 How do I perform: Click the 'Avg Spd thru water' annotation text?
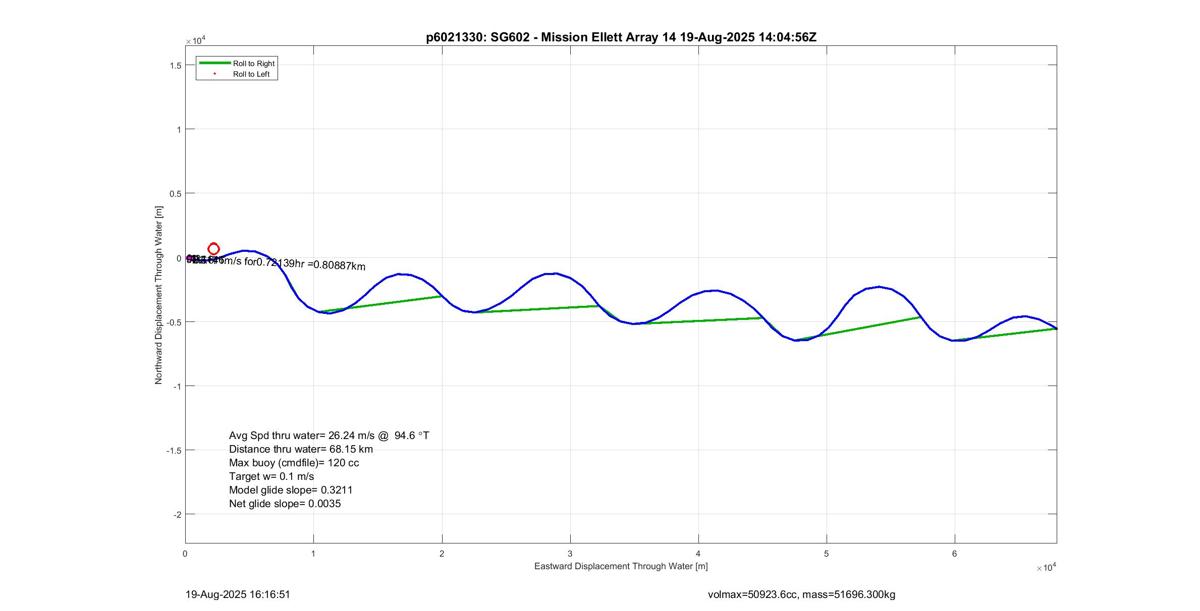[x=329, y=436]
